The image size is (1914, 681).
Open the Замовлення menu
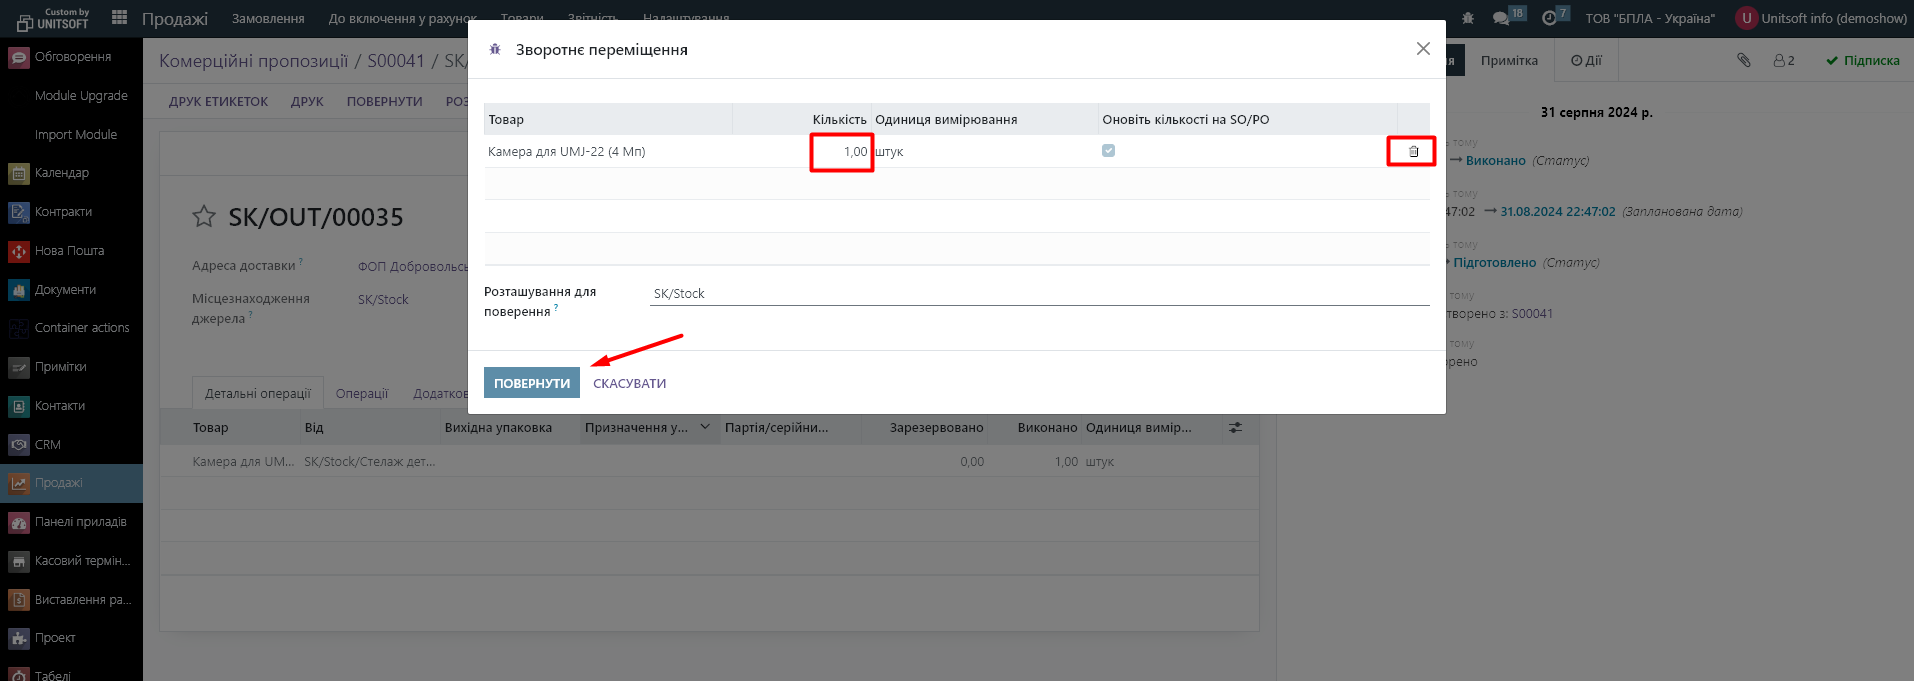coord(268,18)
